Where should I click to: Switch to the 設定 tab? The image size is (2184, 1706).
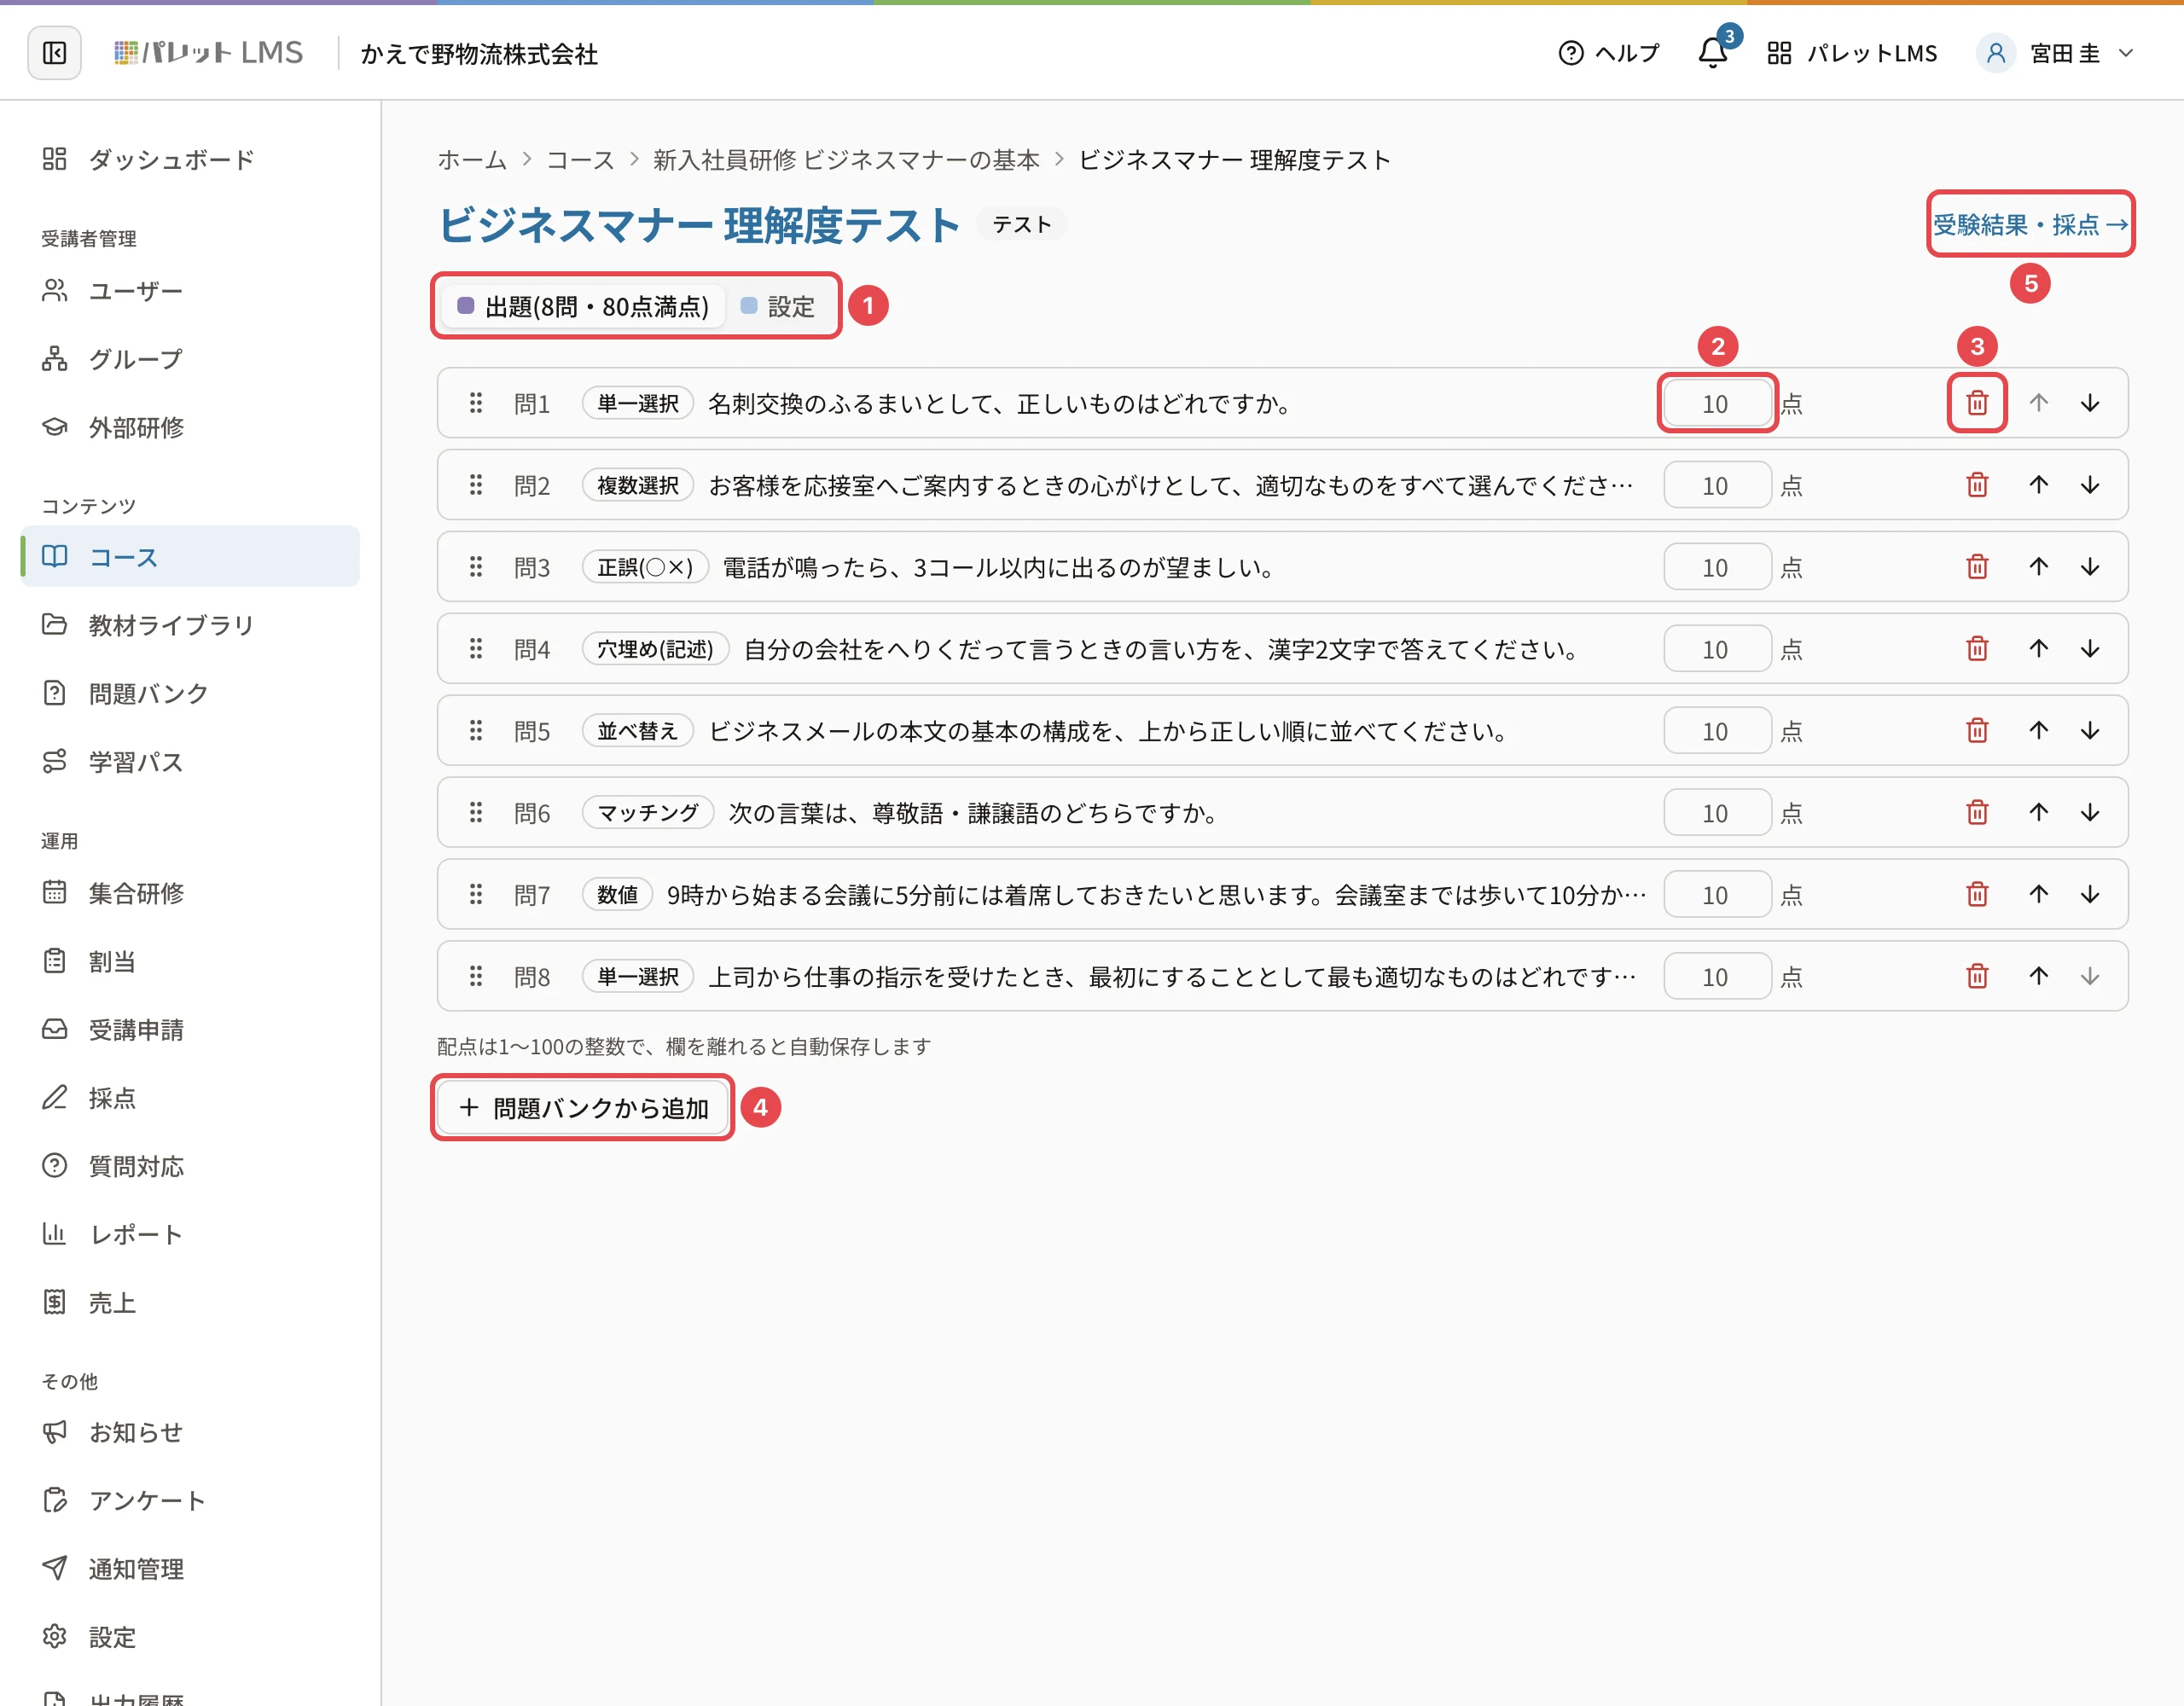(778, 306)
